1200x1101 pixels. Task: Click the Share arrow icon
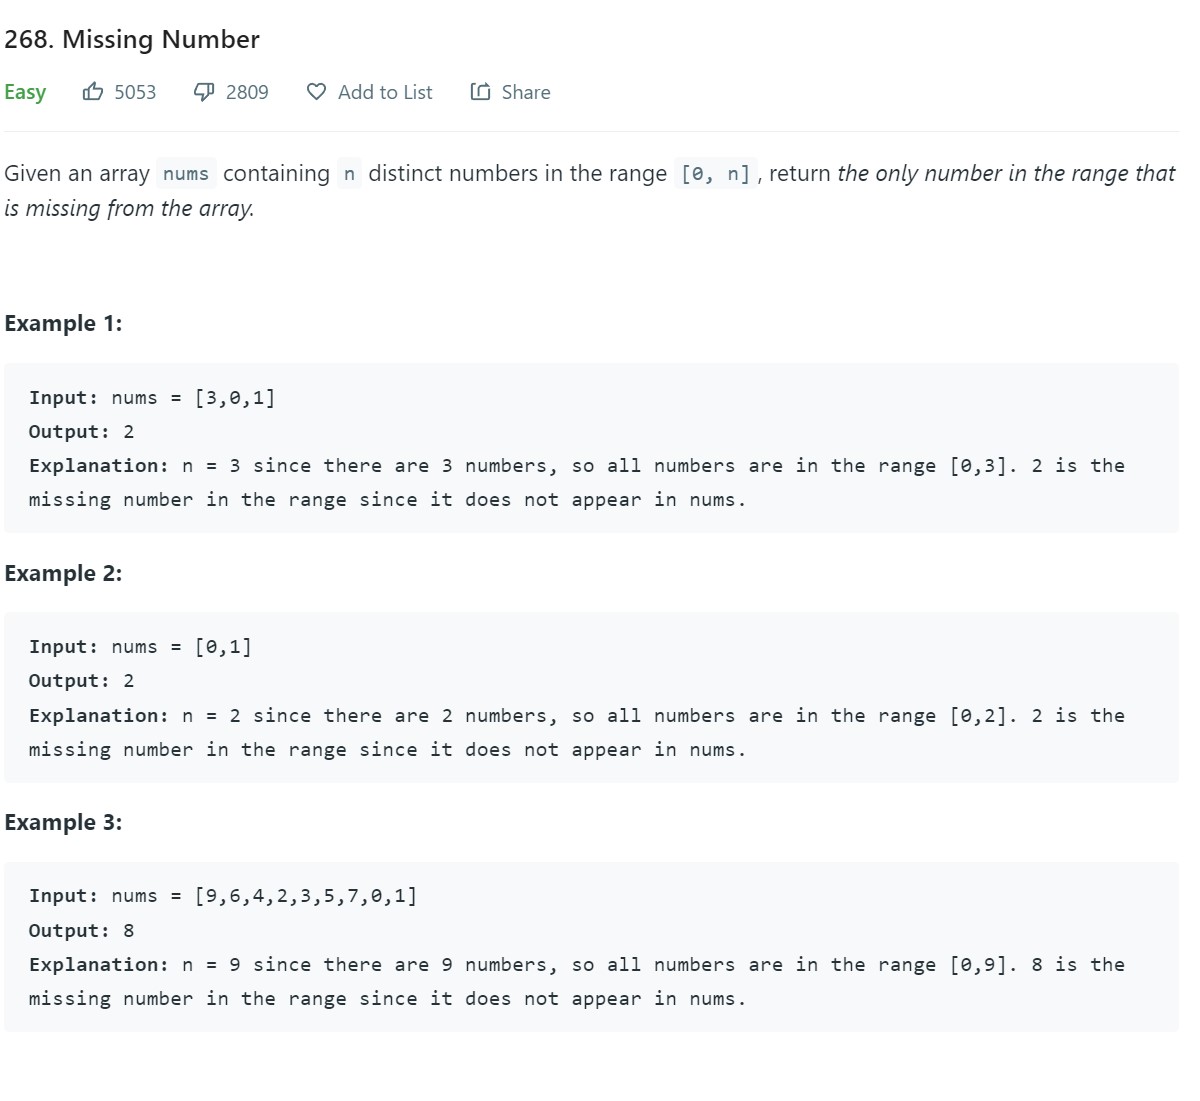pos(481,92)
